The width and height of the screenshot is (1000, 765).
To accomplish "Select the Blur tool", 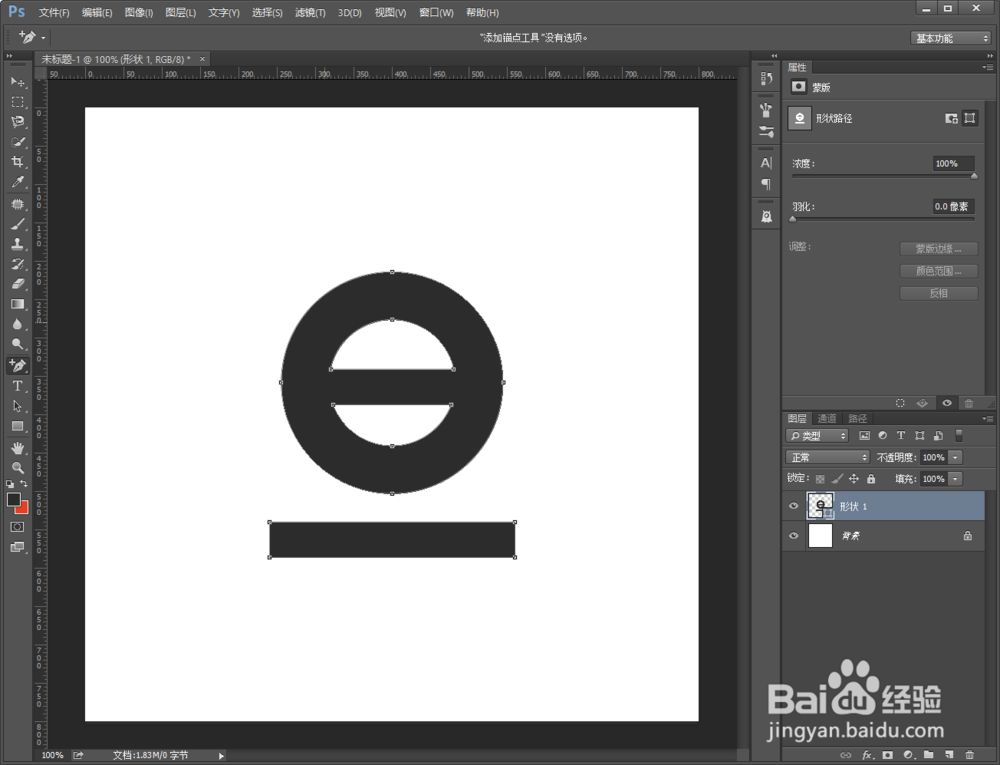I will click(17, 324).
